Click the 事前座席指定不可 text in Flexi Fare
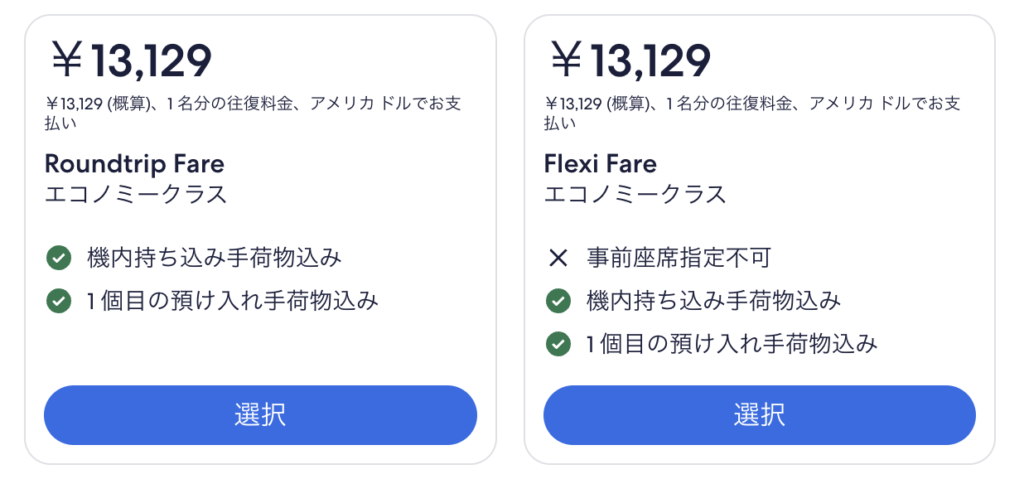 click(678, 258)
